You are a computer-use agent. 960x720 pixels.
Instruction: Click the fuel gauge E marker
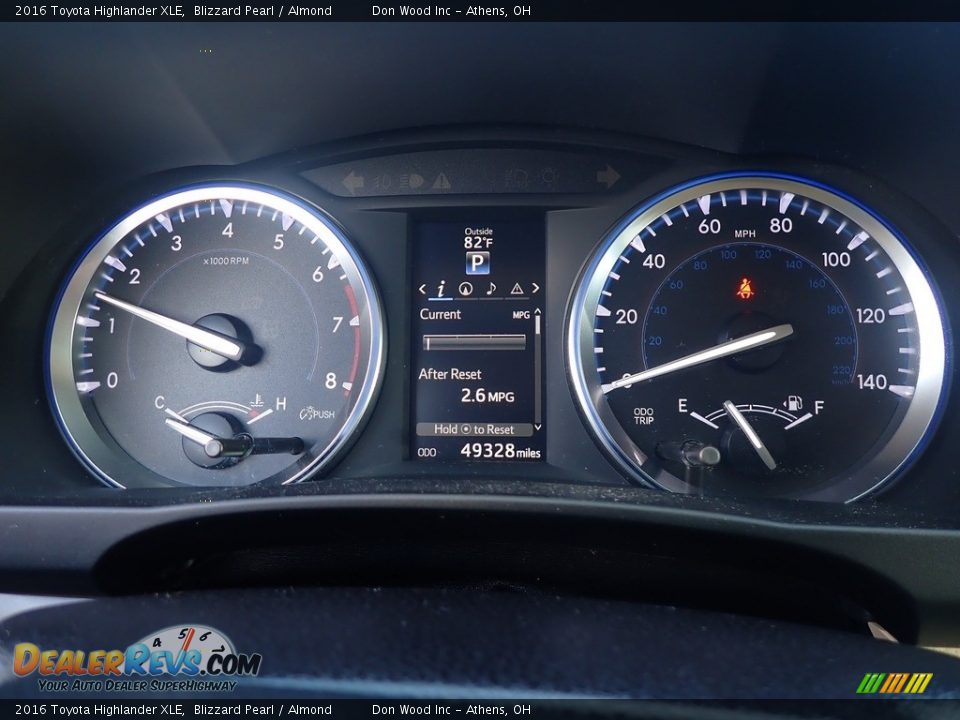683,406
